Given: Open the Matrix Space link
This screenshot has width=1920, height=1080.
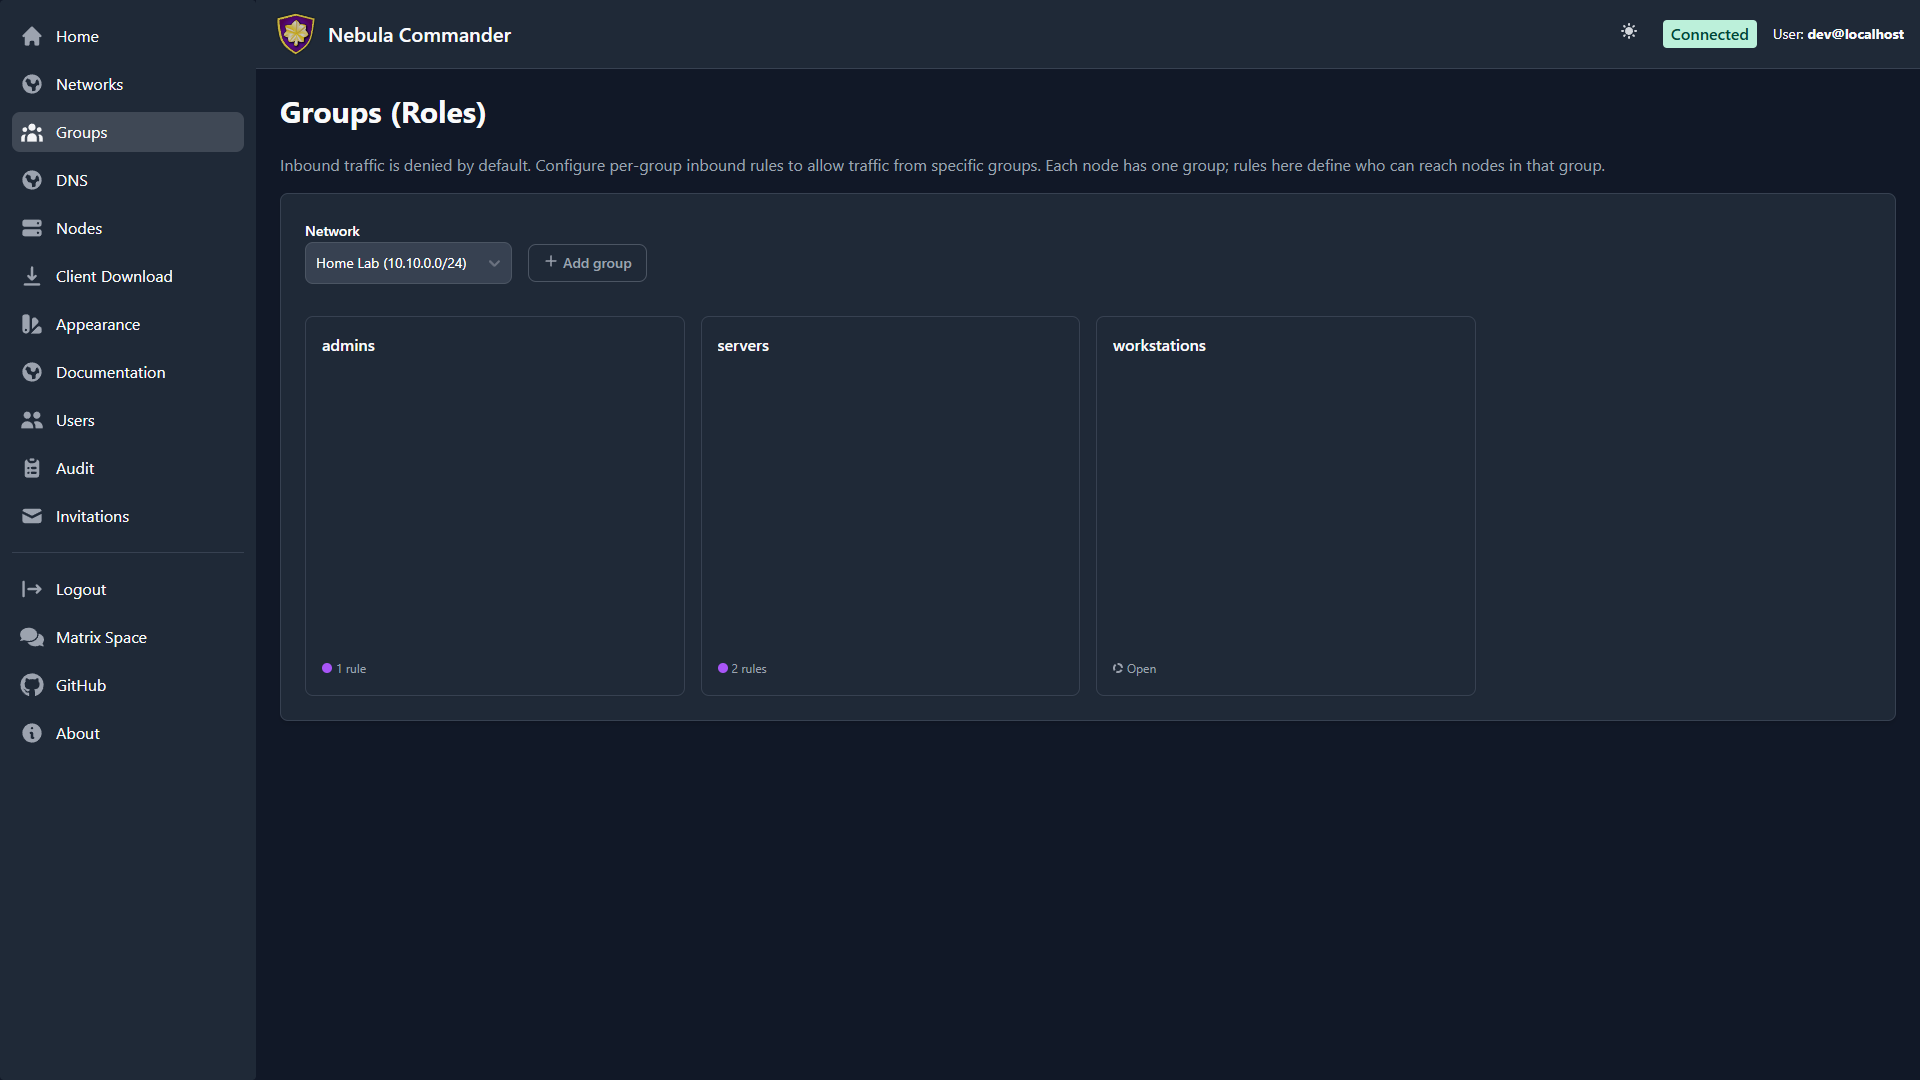Looking at the screenshot, I should 128,637.
